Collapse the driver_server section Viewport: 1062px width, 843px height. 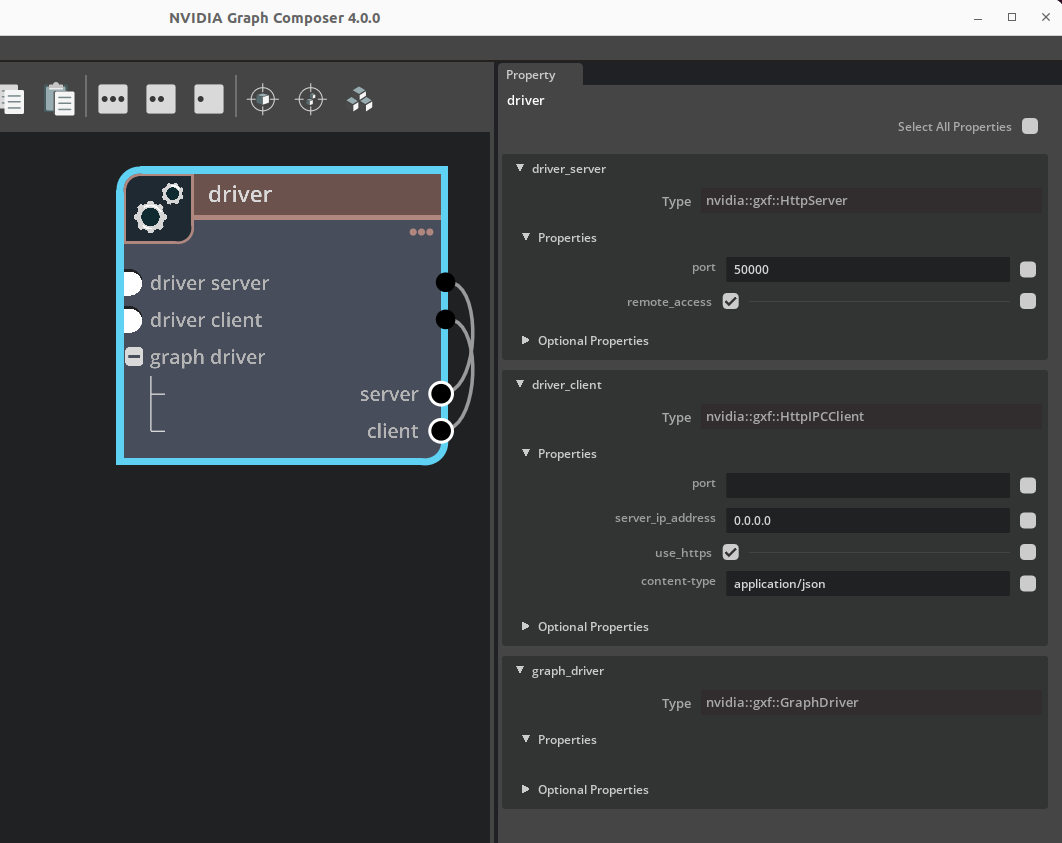tap(519, 168)
